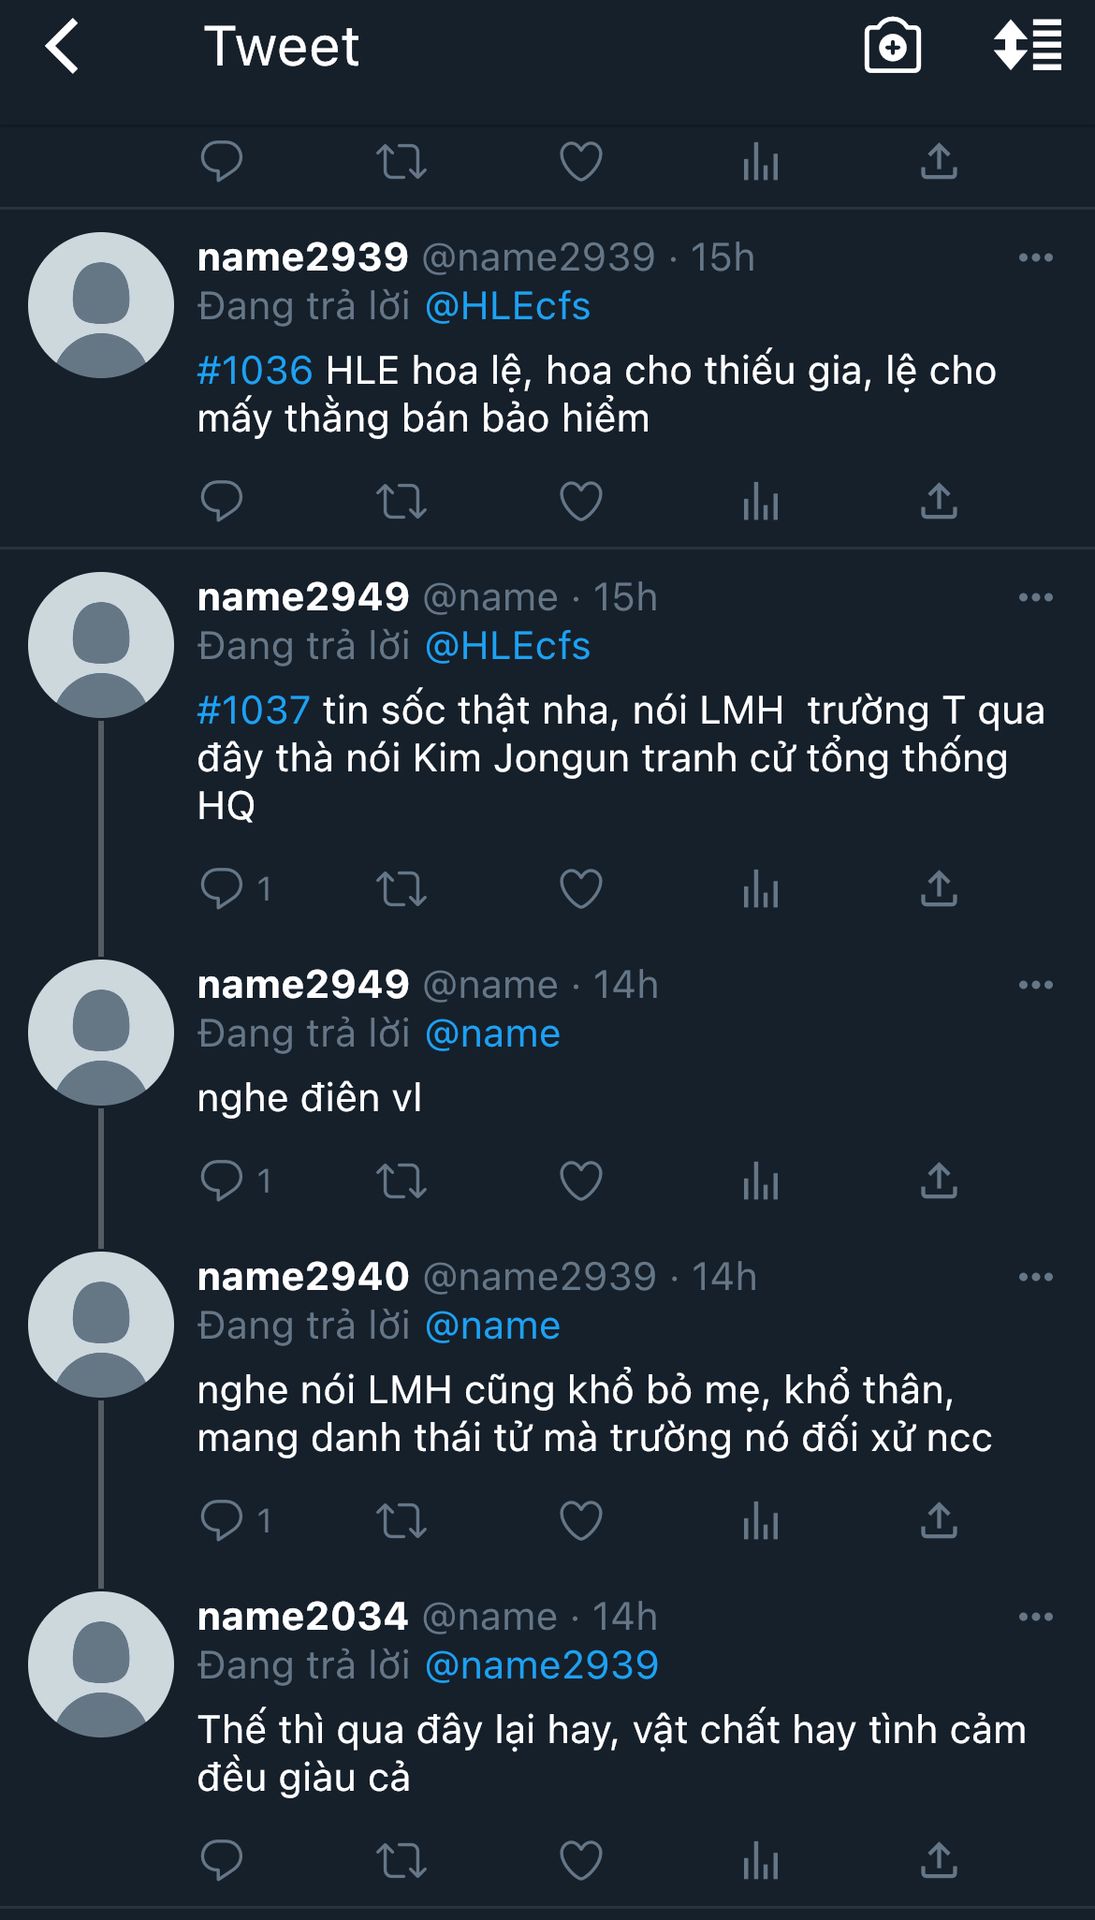This screenshot has height=1920, width=1095.
Task: Retweet name2940's 'nghe nói LMH' tweet
Action: coord(401,1521)
